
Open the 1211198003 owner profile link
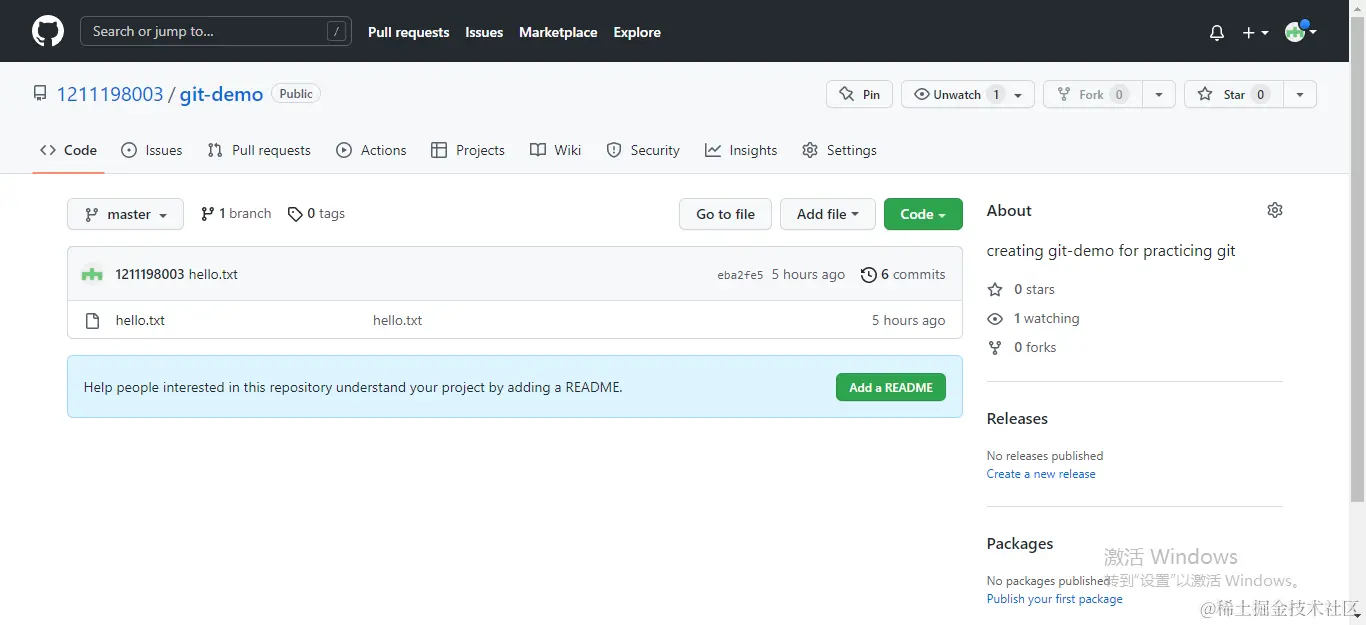point(110,94)
